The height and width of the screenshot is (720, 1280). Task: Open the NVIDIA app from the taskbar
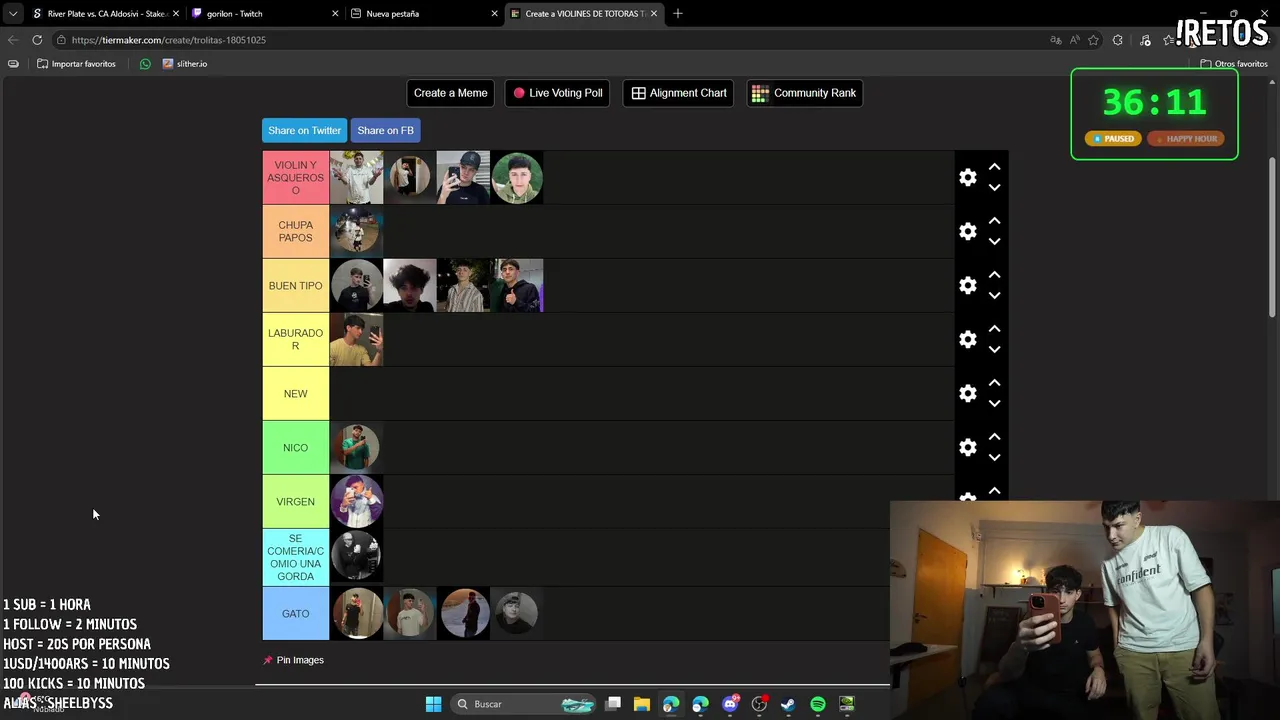click(847, 704)
